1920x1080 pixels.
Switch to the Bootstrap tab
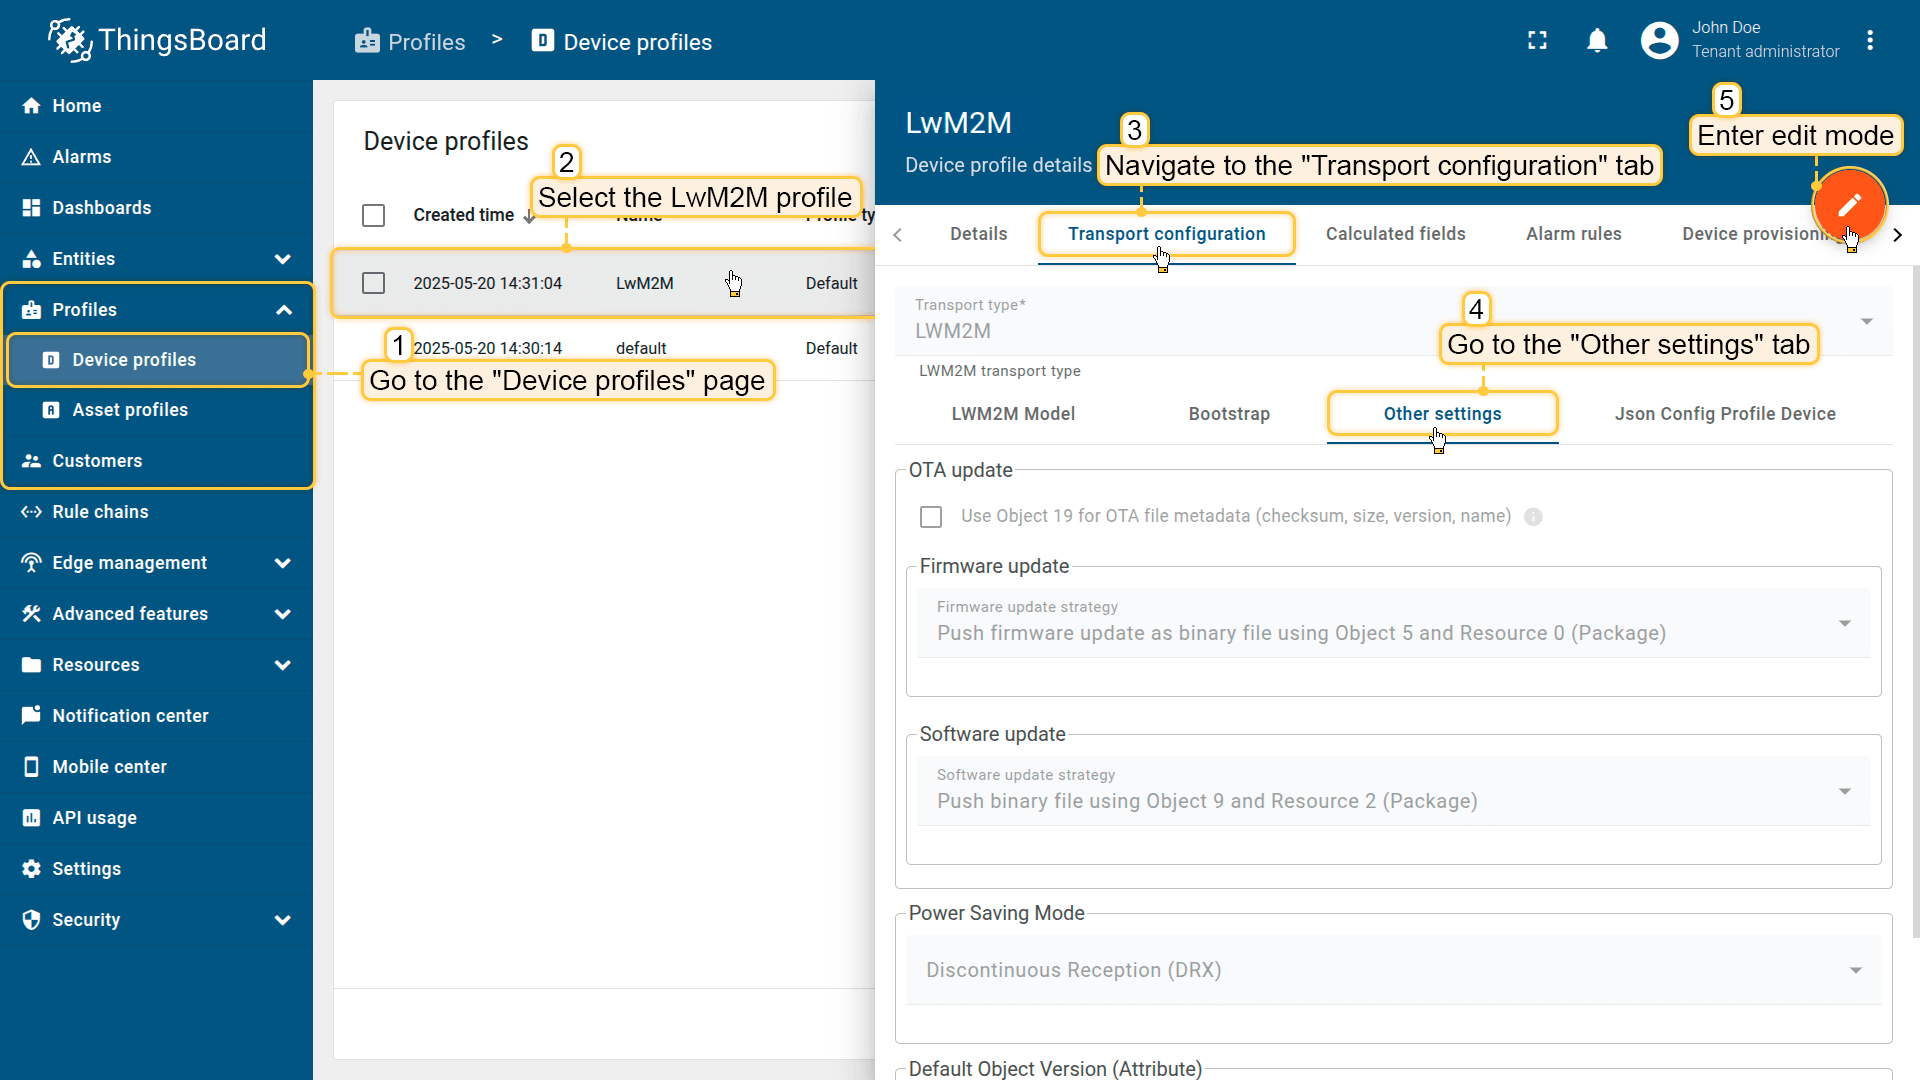[x=1229, y=414]
